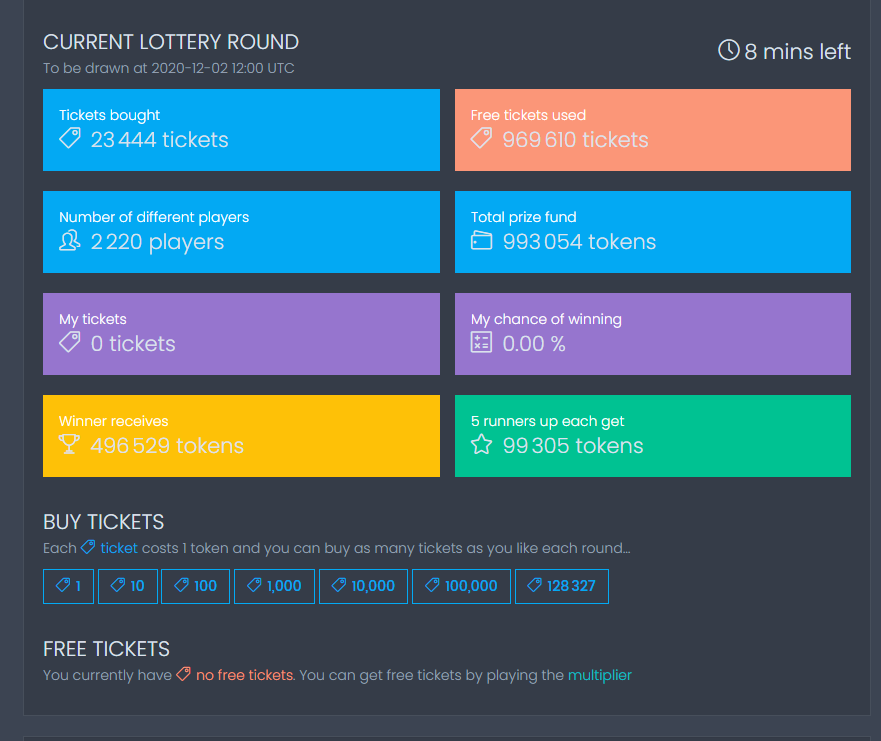Click the tag icon in Free tickets used card
Viewport: 881px width, 741px height.
482,138
